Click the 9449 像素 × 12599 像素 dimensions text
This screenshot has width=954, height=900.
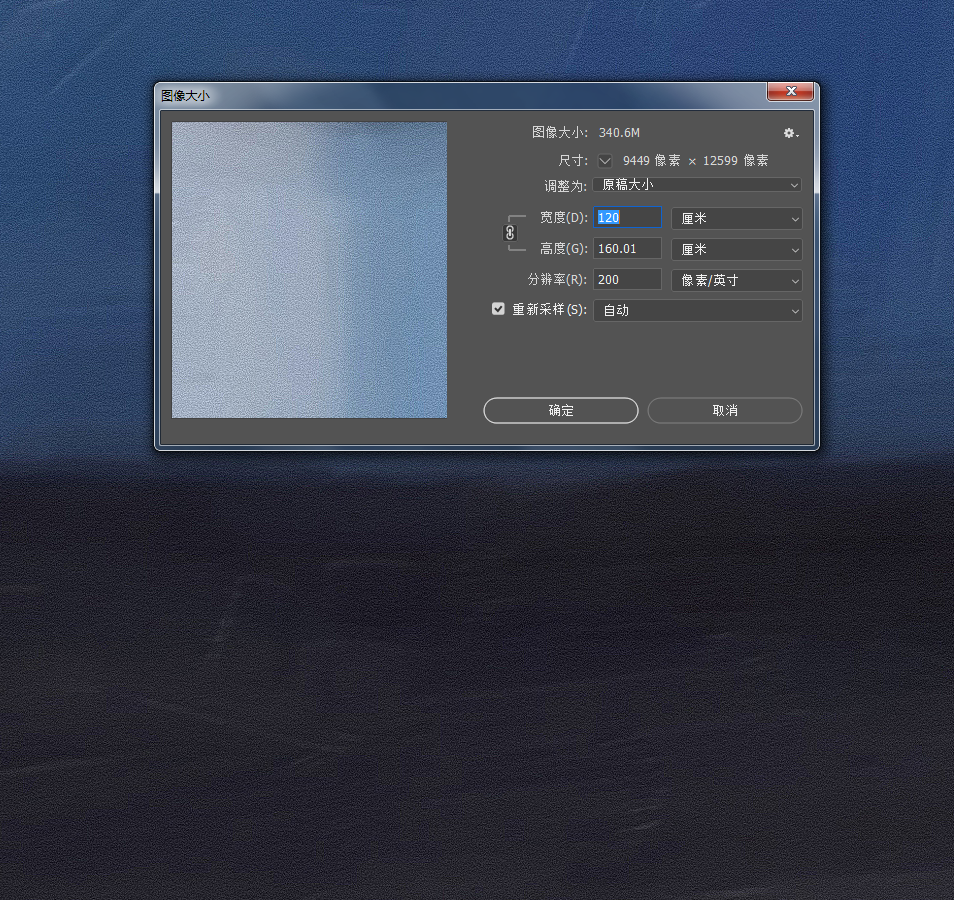(x=695, y=161)
